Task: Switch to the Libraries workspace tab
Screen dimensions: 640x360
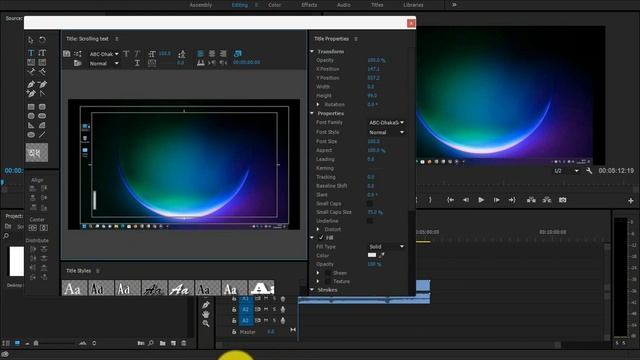Action: tap(413, 5)
